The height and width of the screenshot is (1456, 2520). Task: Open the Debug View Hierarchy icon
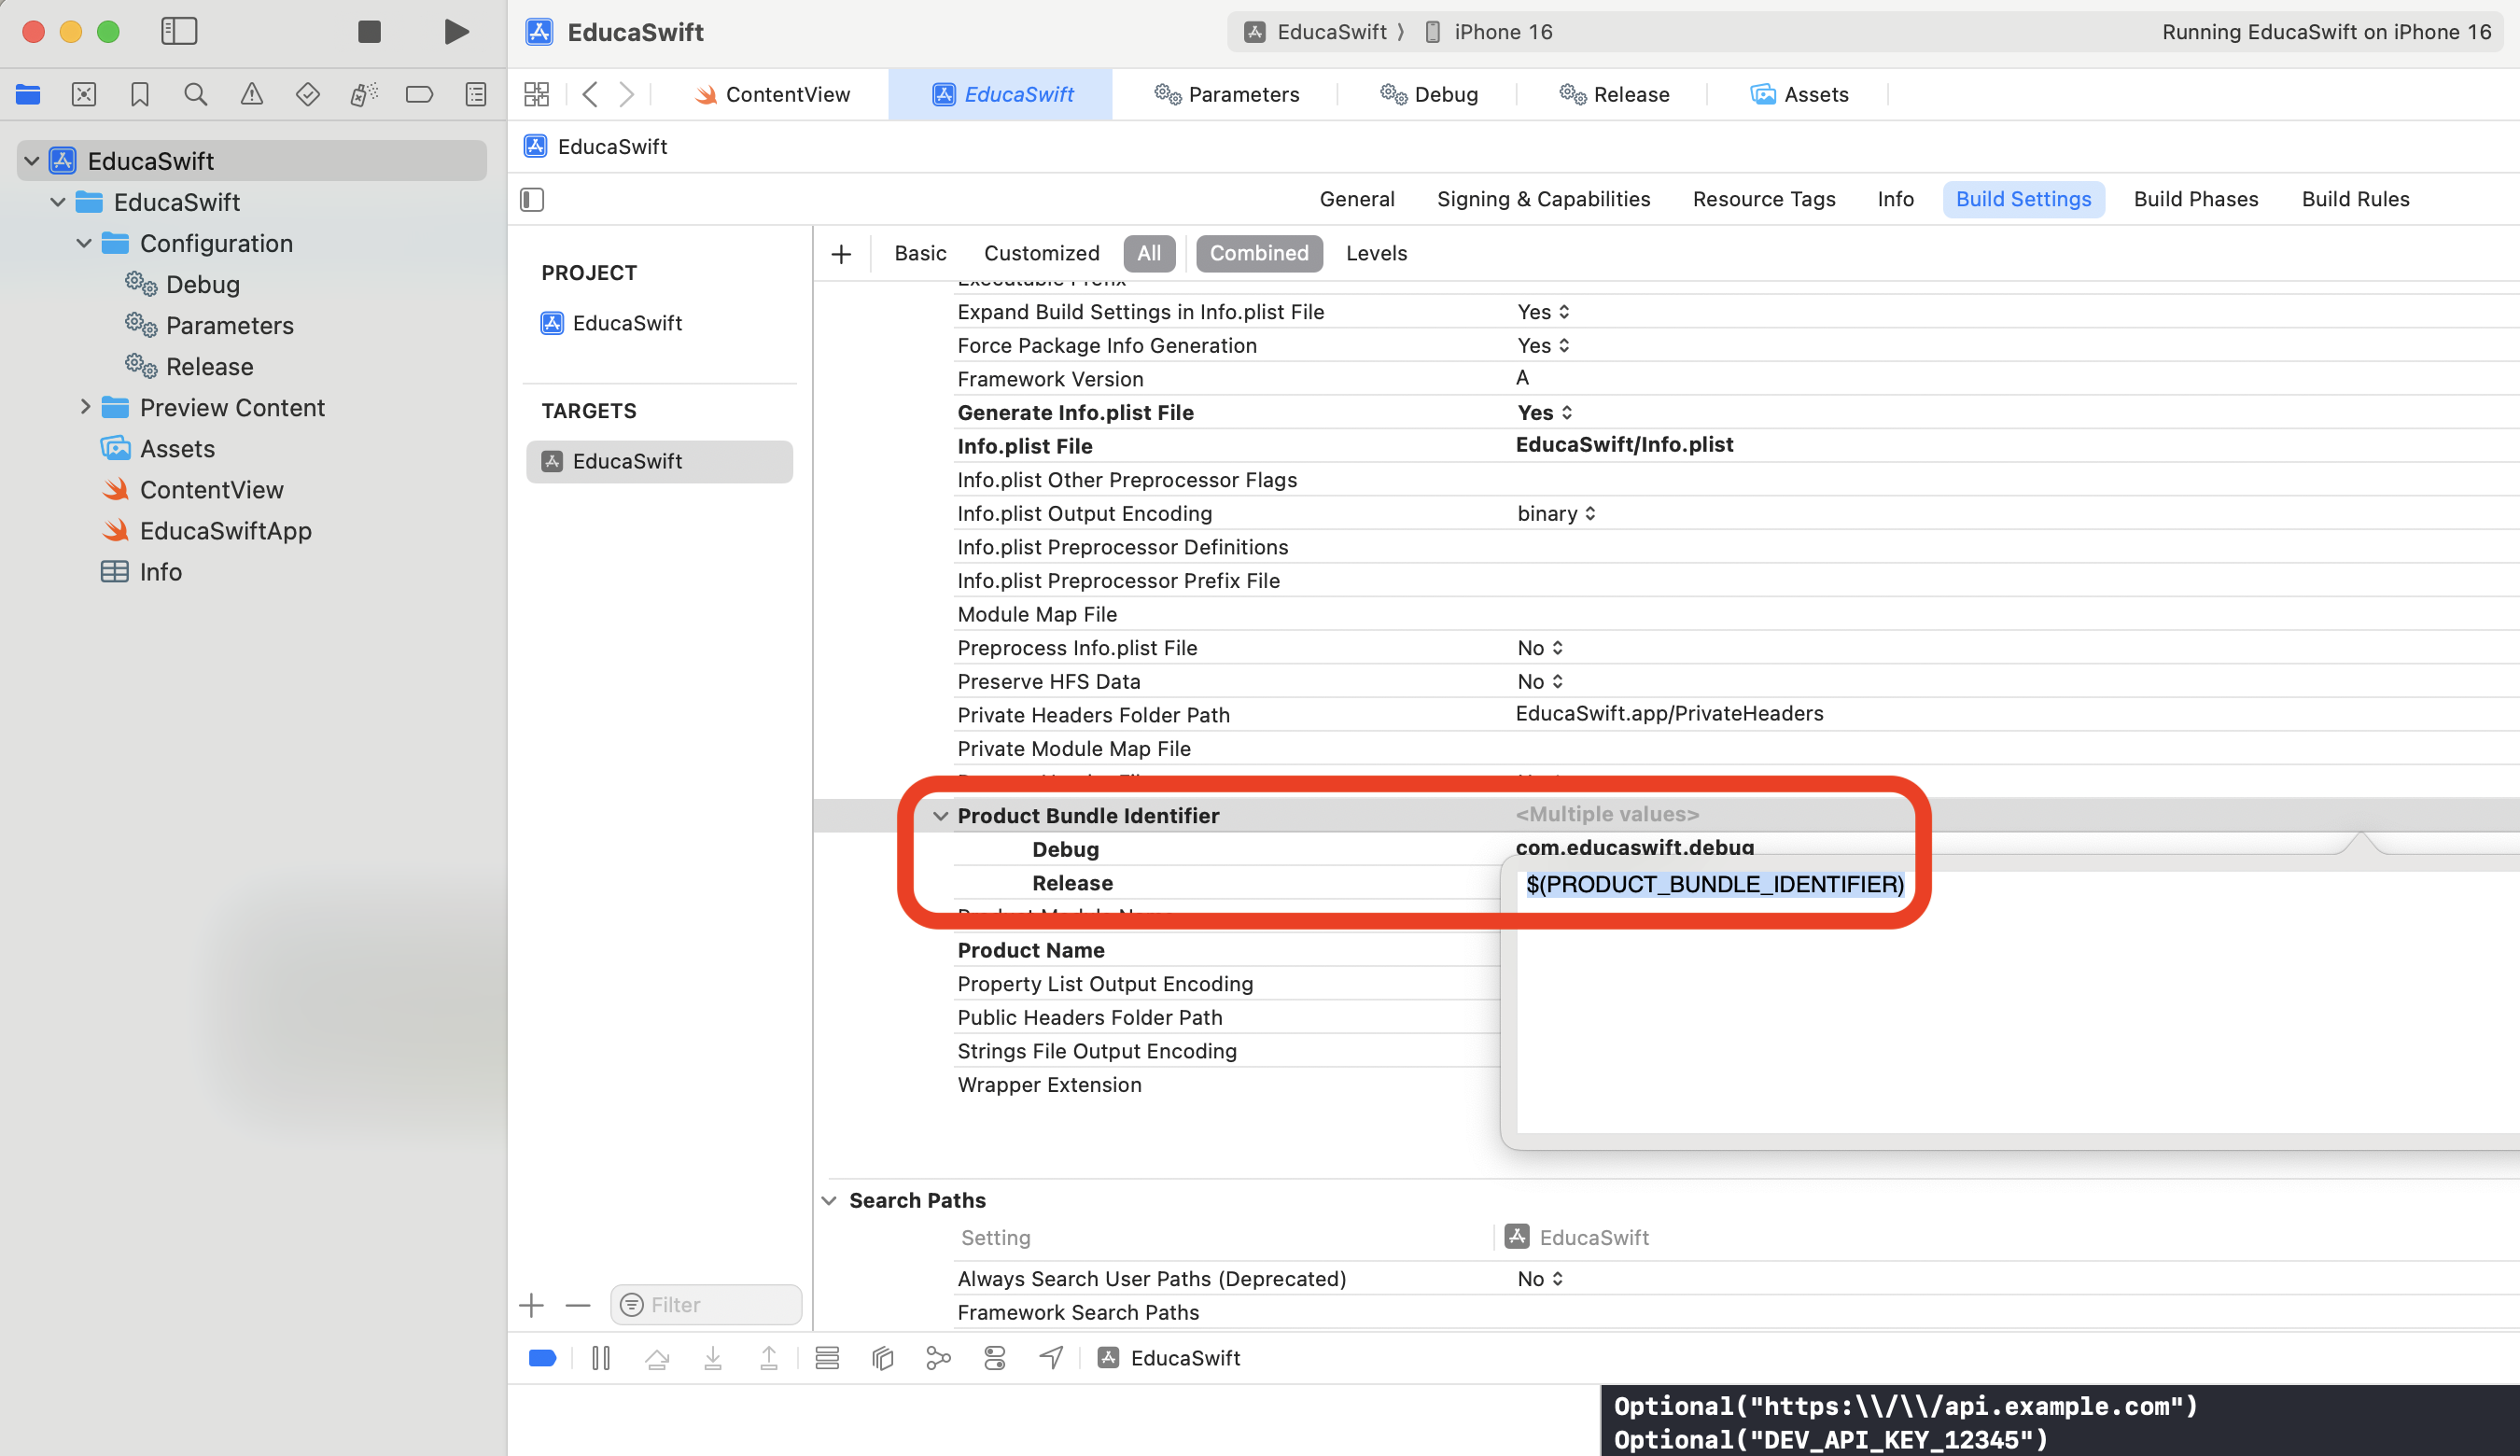882,1358
